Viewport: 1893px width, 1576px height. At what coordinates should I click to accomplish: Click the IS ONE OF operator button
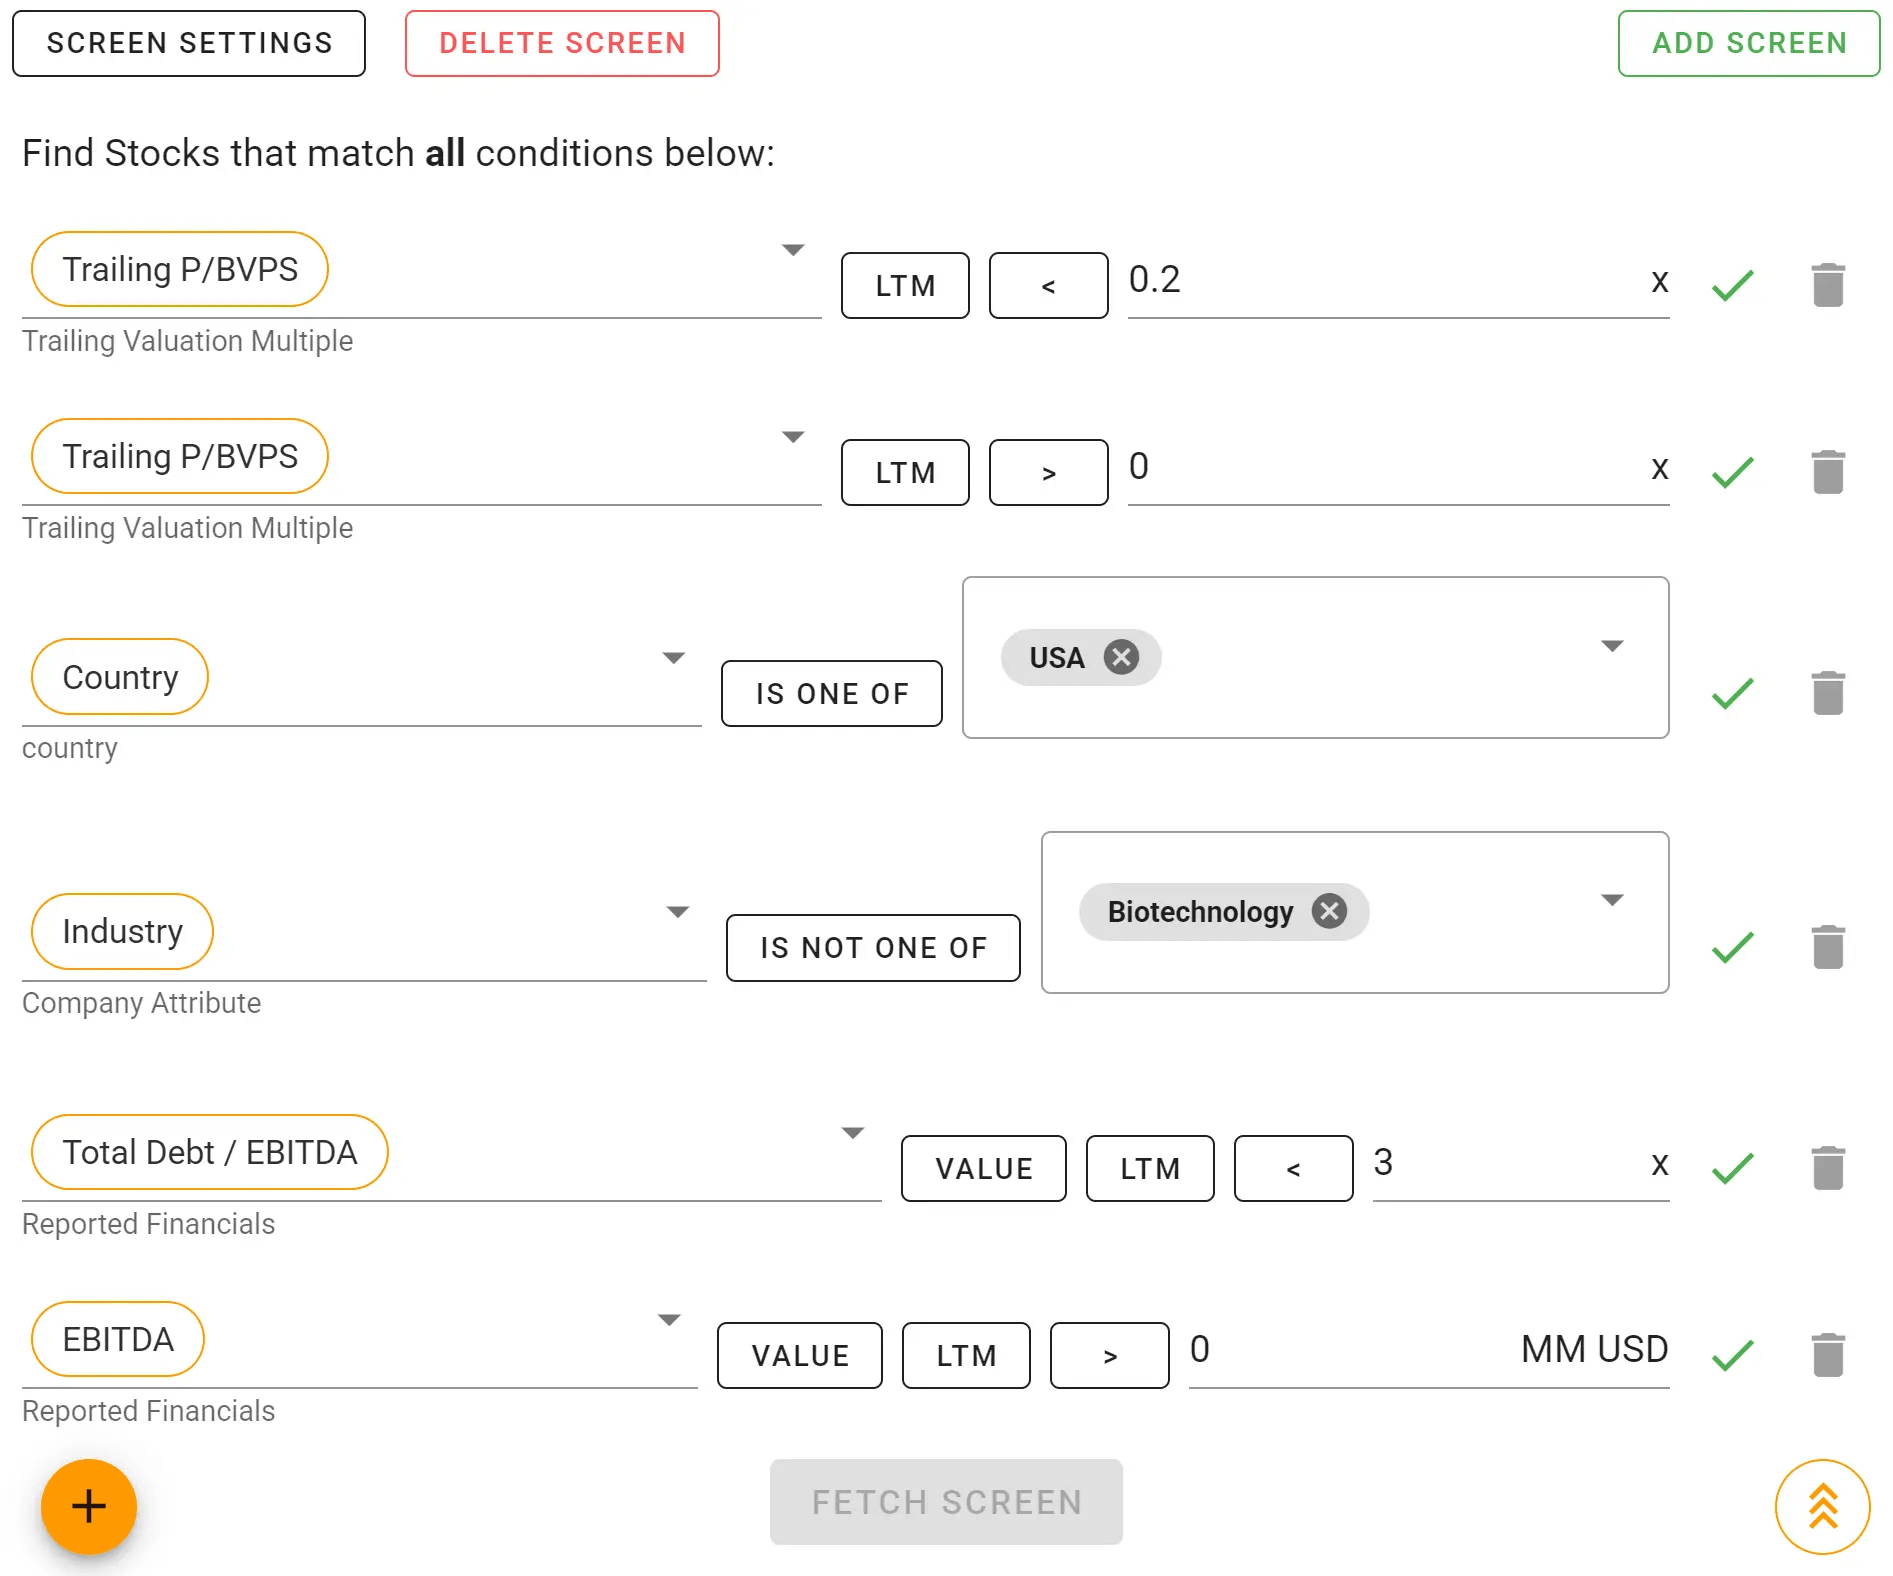(832, 694)
